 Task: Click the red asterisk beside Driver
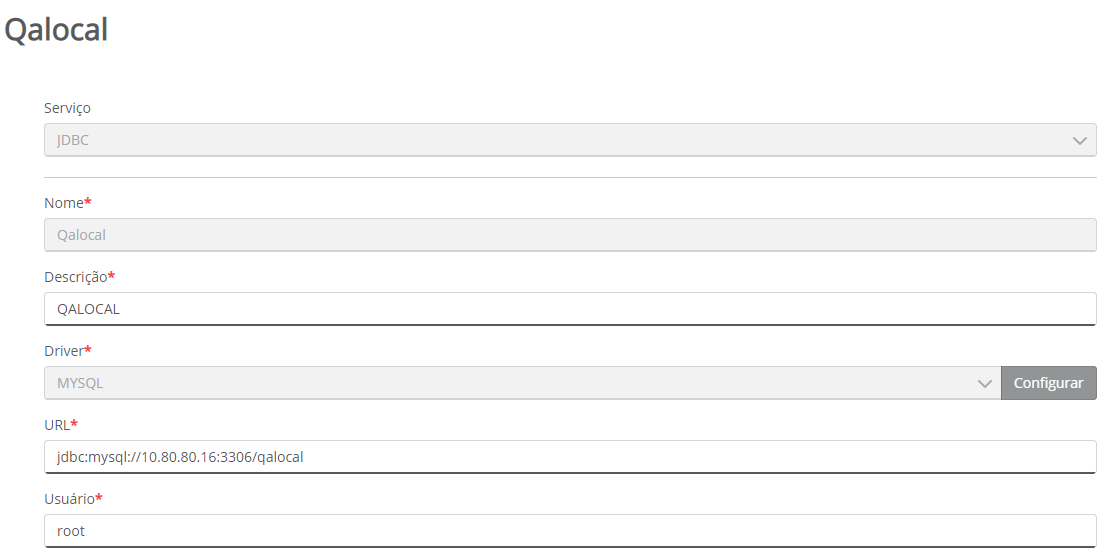coord(88,349)
